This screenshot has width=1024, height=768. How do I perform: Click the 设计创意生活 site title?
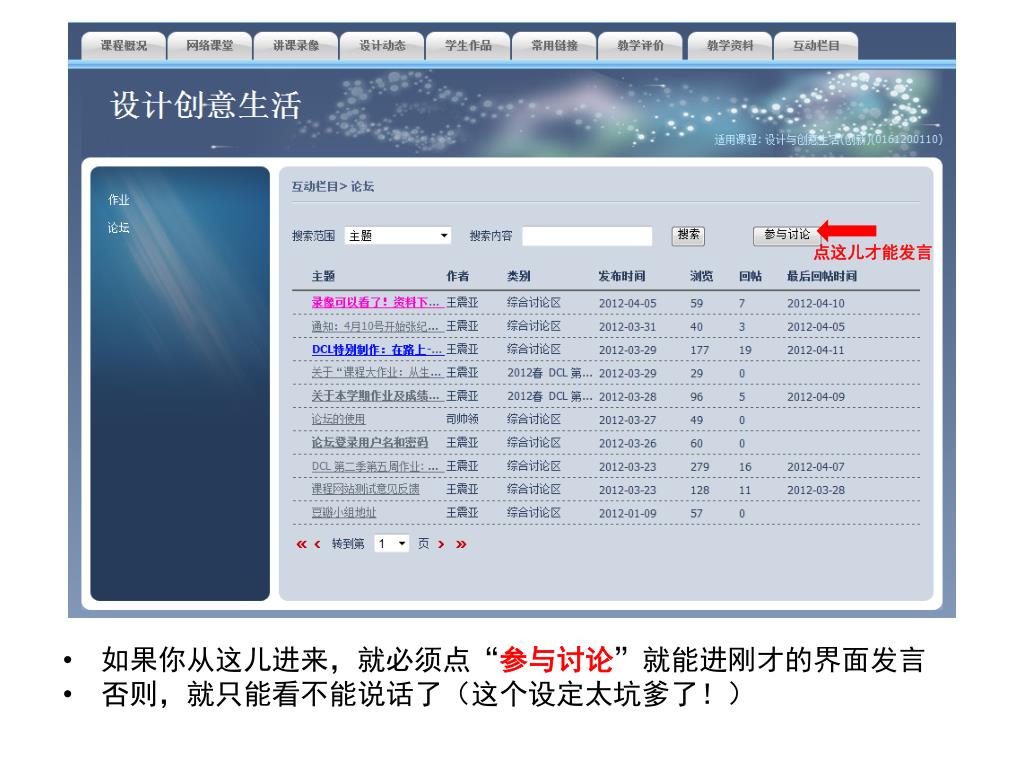(x=206, y=105)
